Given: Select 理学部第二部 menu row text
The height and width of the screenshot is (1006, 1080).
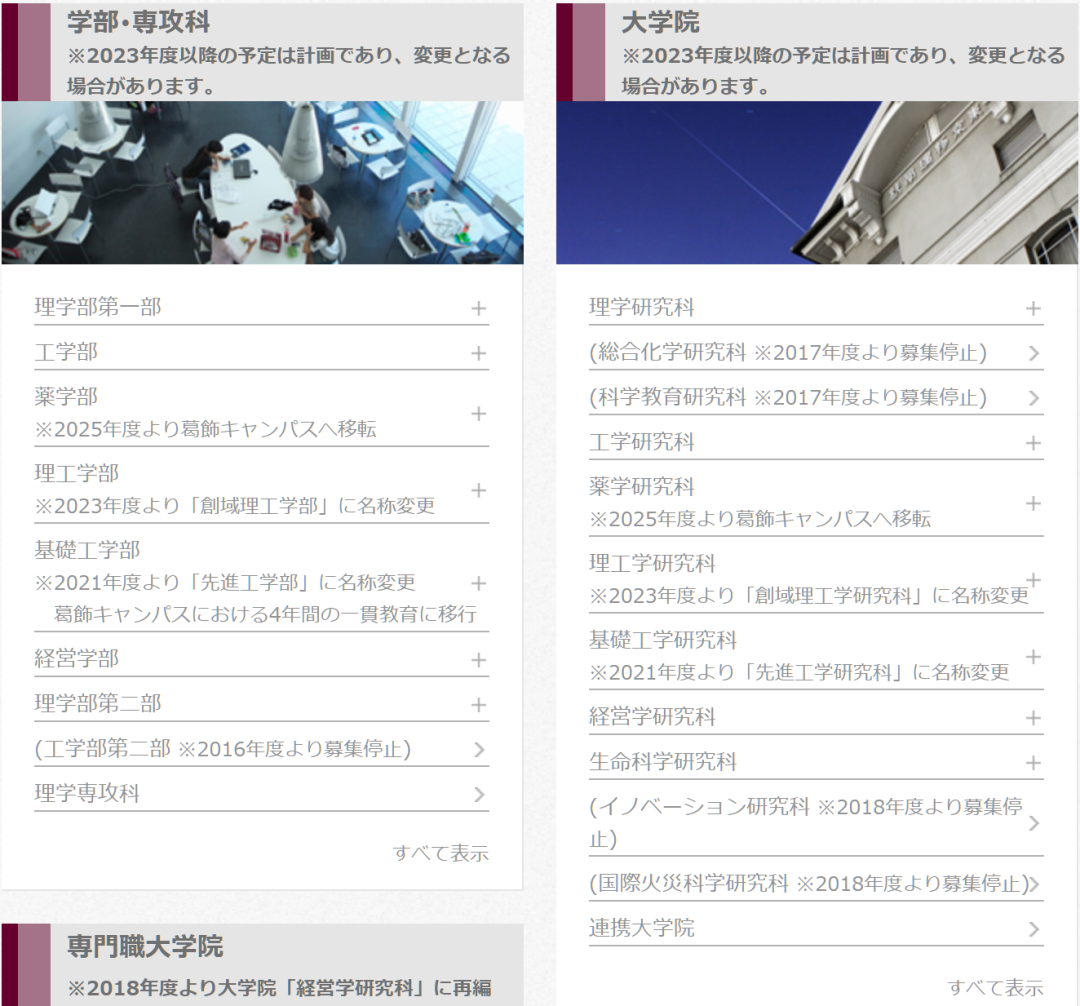Looking at the screenshot, I should point(98,704).
